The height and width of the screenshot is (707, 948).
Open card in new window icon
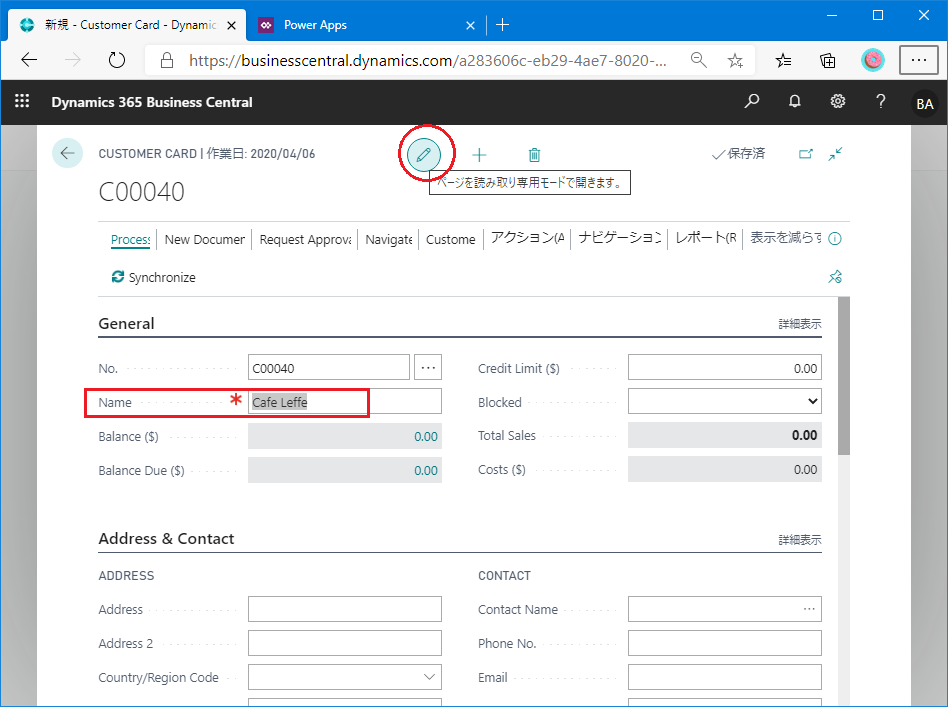click(x=805, y=154)
